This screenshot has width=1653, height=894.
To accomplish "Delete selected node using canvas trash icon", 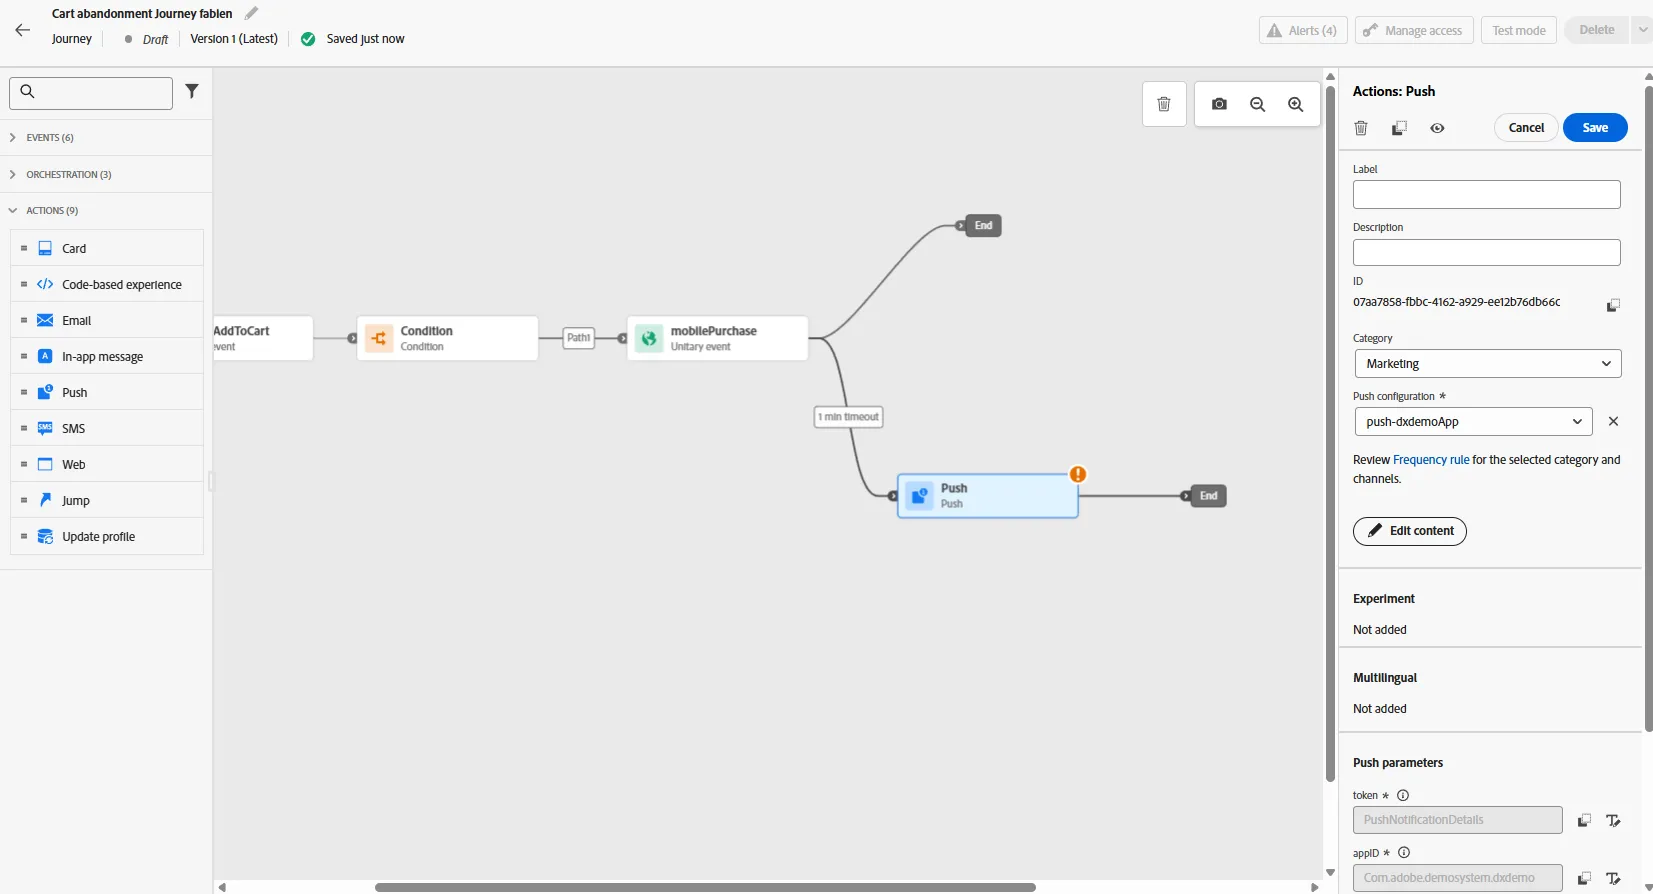I will click(1164, 104).
